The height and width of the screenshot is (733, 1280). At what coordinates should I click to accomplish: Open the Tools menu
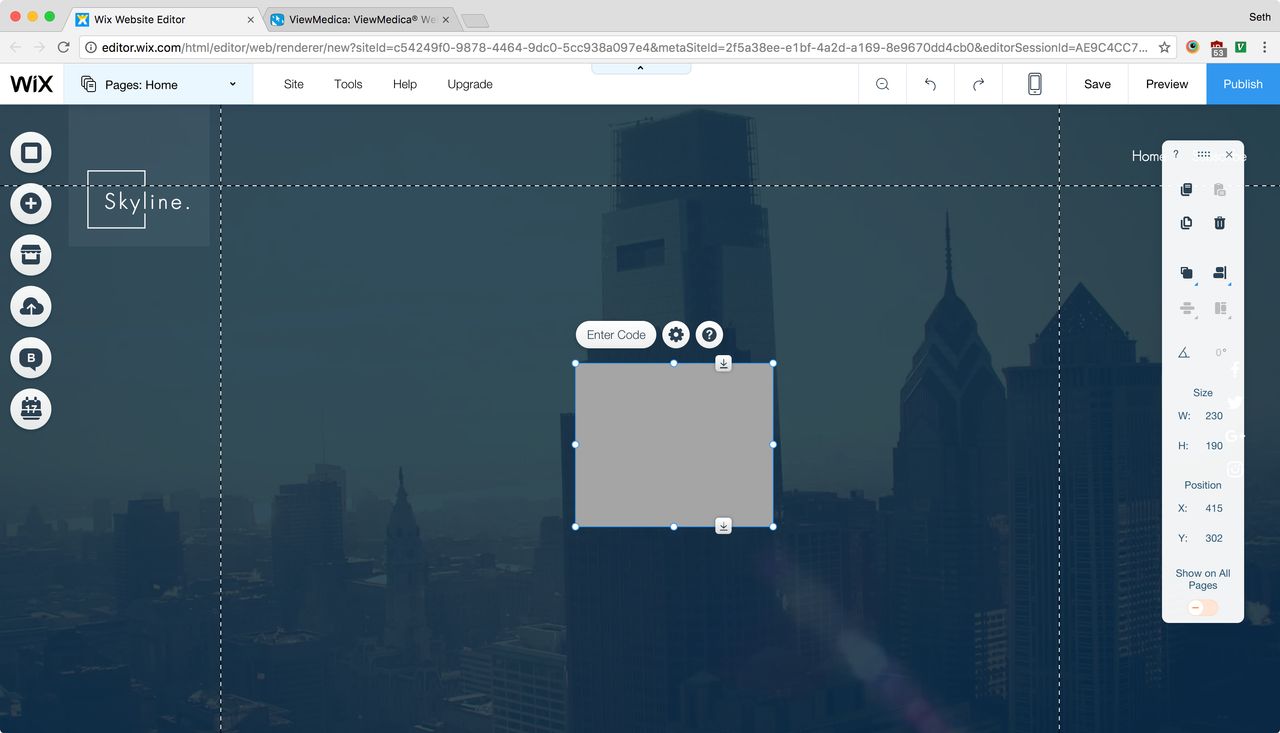click(348, 84)
